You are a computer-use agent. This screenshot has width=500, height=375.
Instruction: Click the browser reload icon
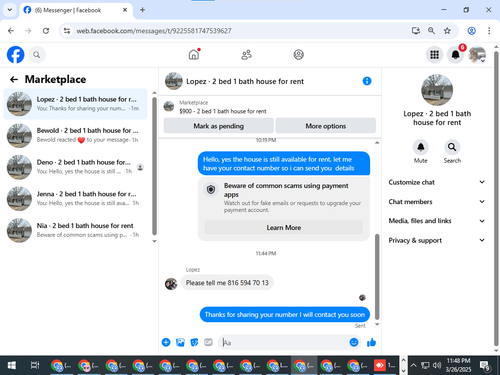pyautogui.click(x=46, y=31)
